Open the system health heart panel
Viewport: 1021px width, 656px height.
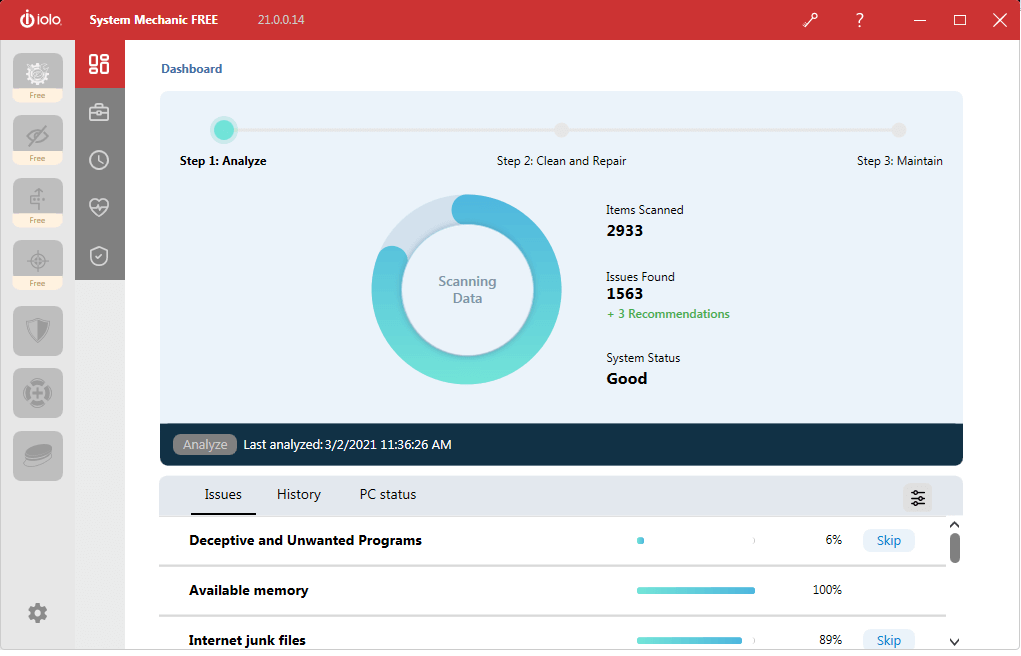click(99, 207)
